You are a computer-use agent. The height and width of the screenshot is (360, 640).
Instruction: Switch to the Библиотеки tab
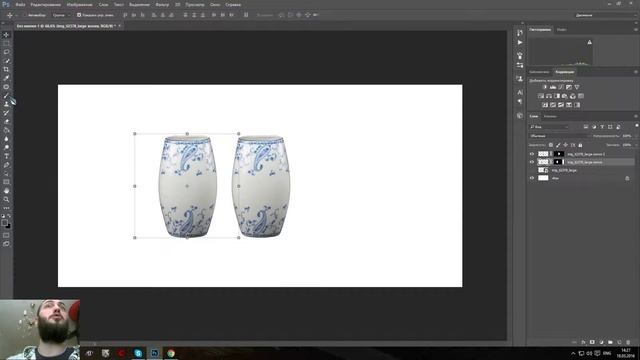tap(539, 72)
